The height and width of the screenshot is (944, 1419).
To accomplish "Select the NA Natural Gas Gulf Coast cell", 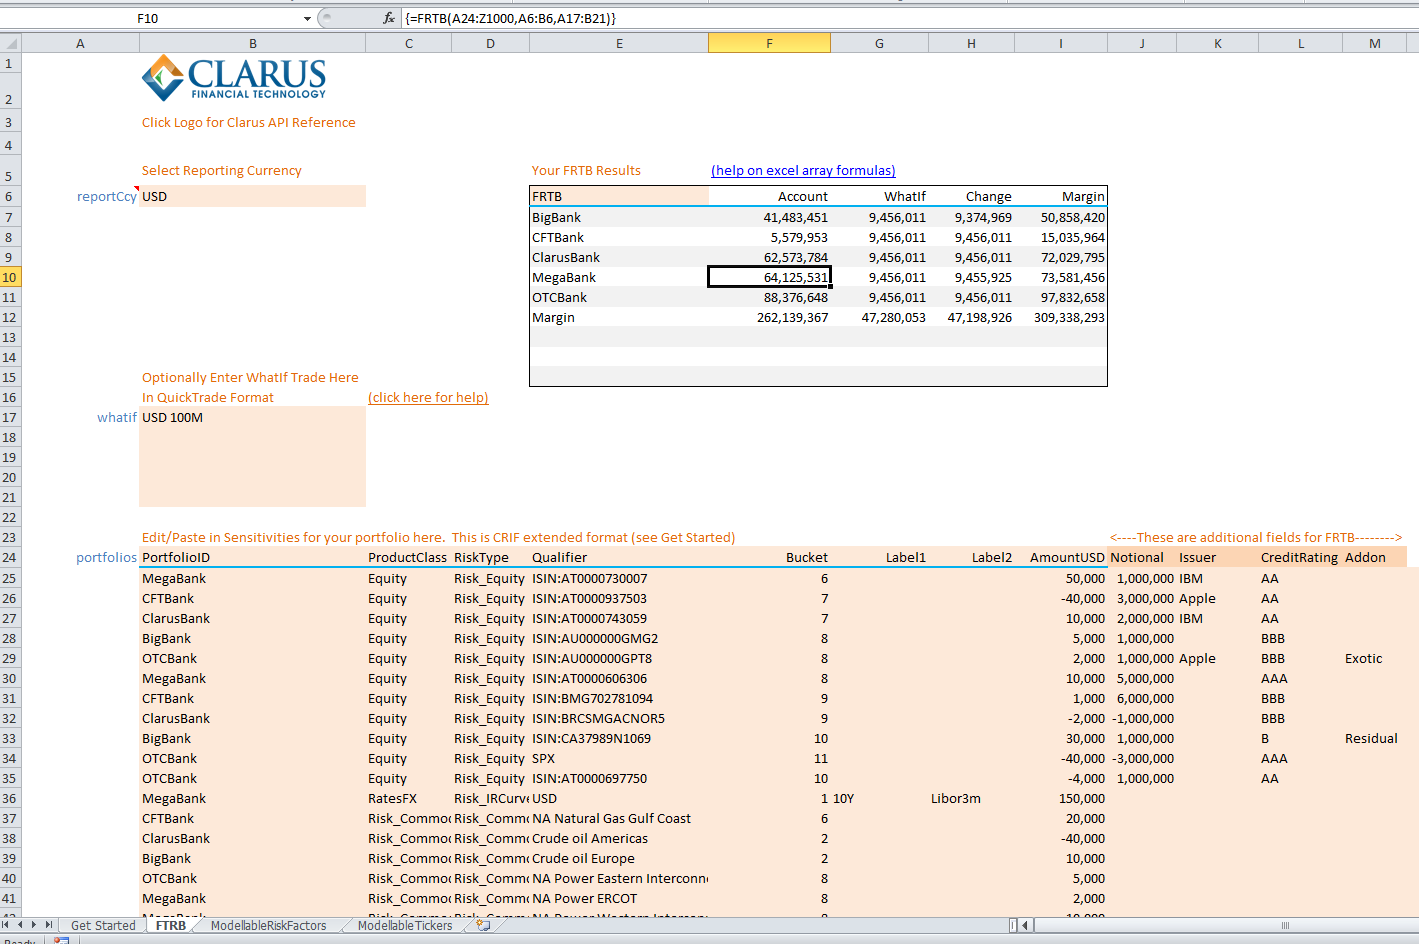I will (619, 818).
